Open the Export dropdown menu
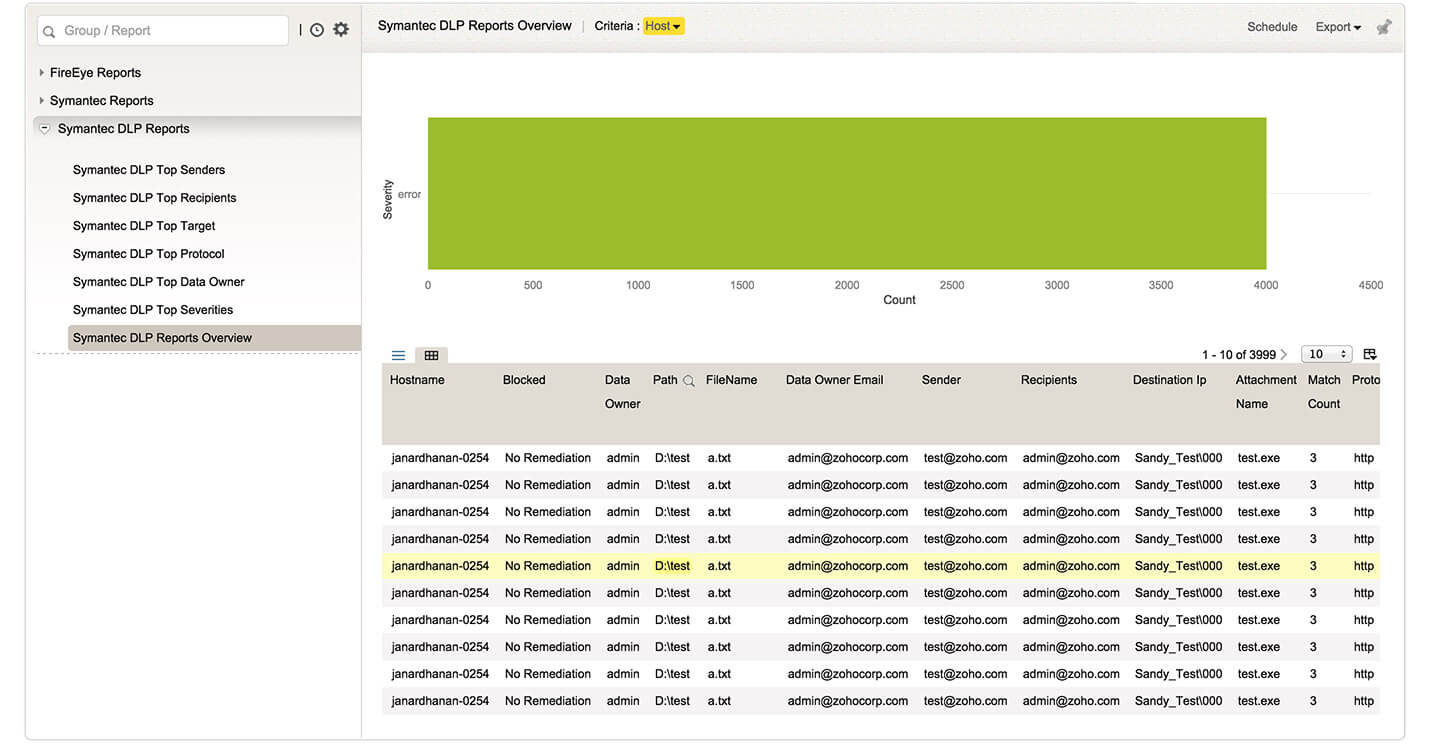The image size is (1435, 745). point(1338,27)
